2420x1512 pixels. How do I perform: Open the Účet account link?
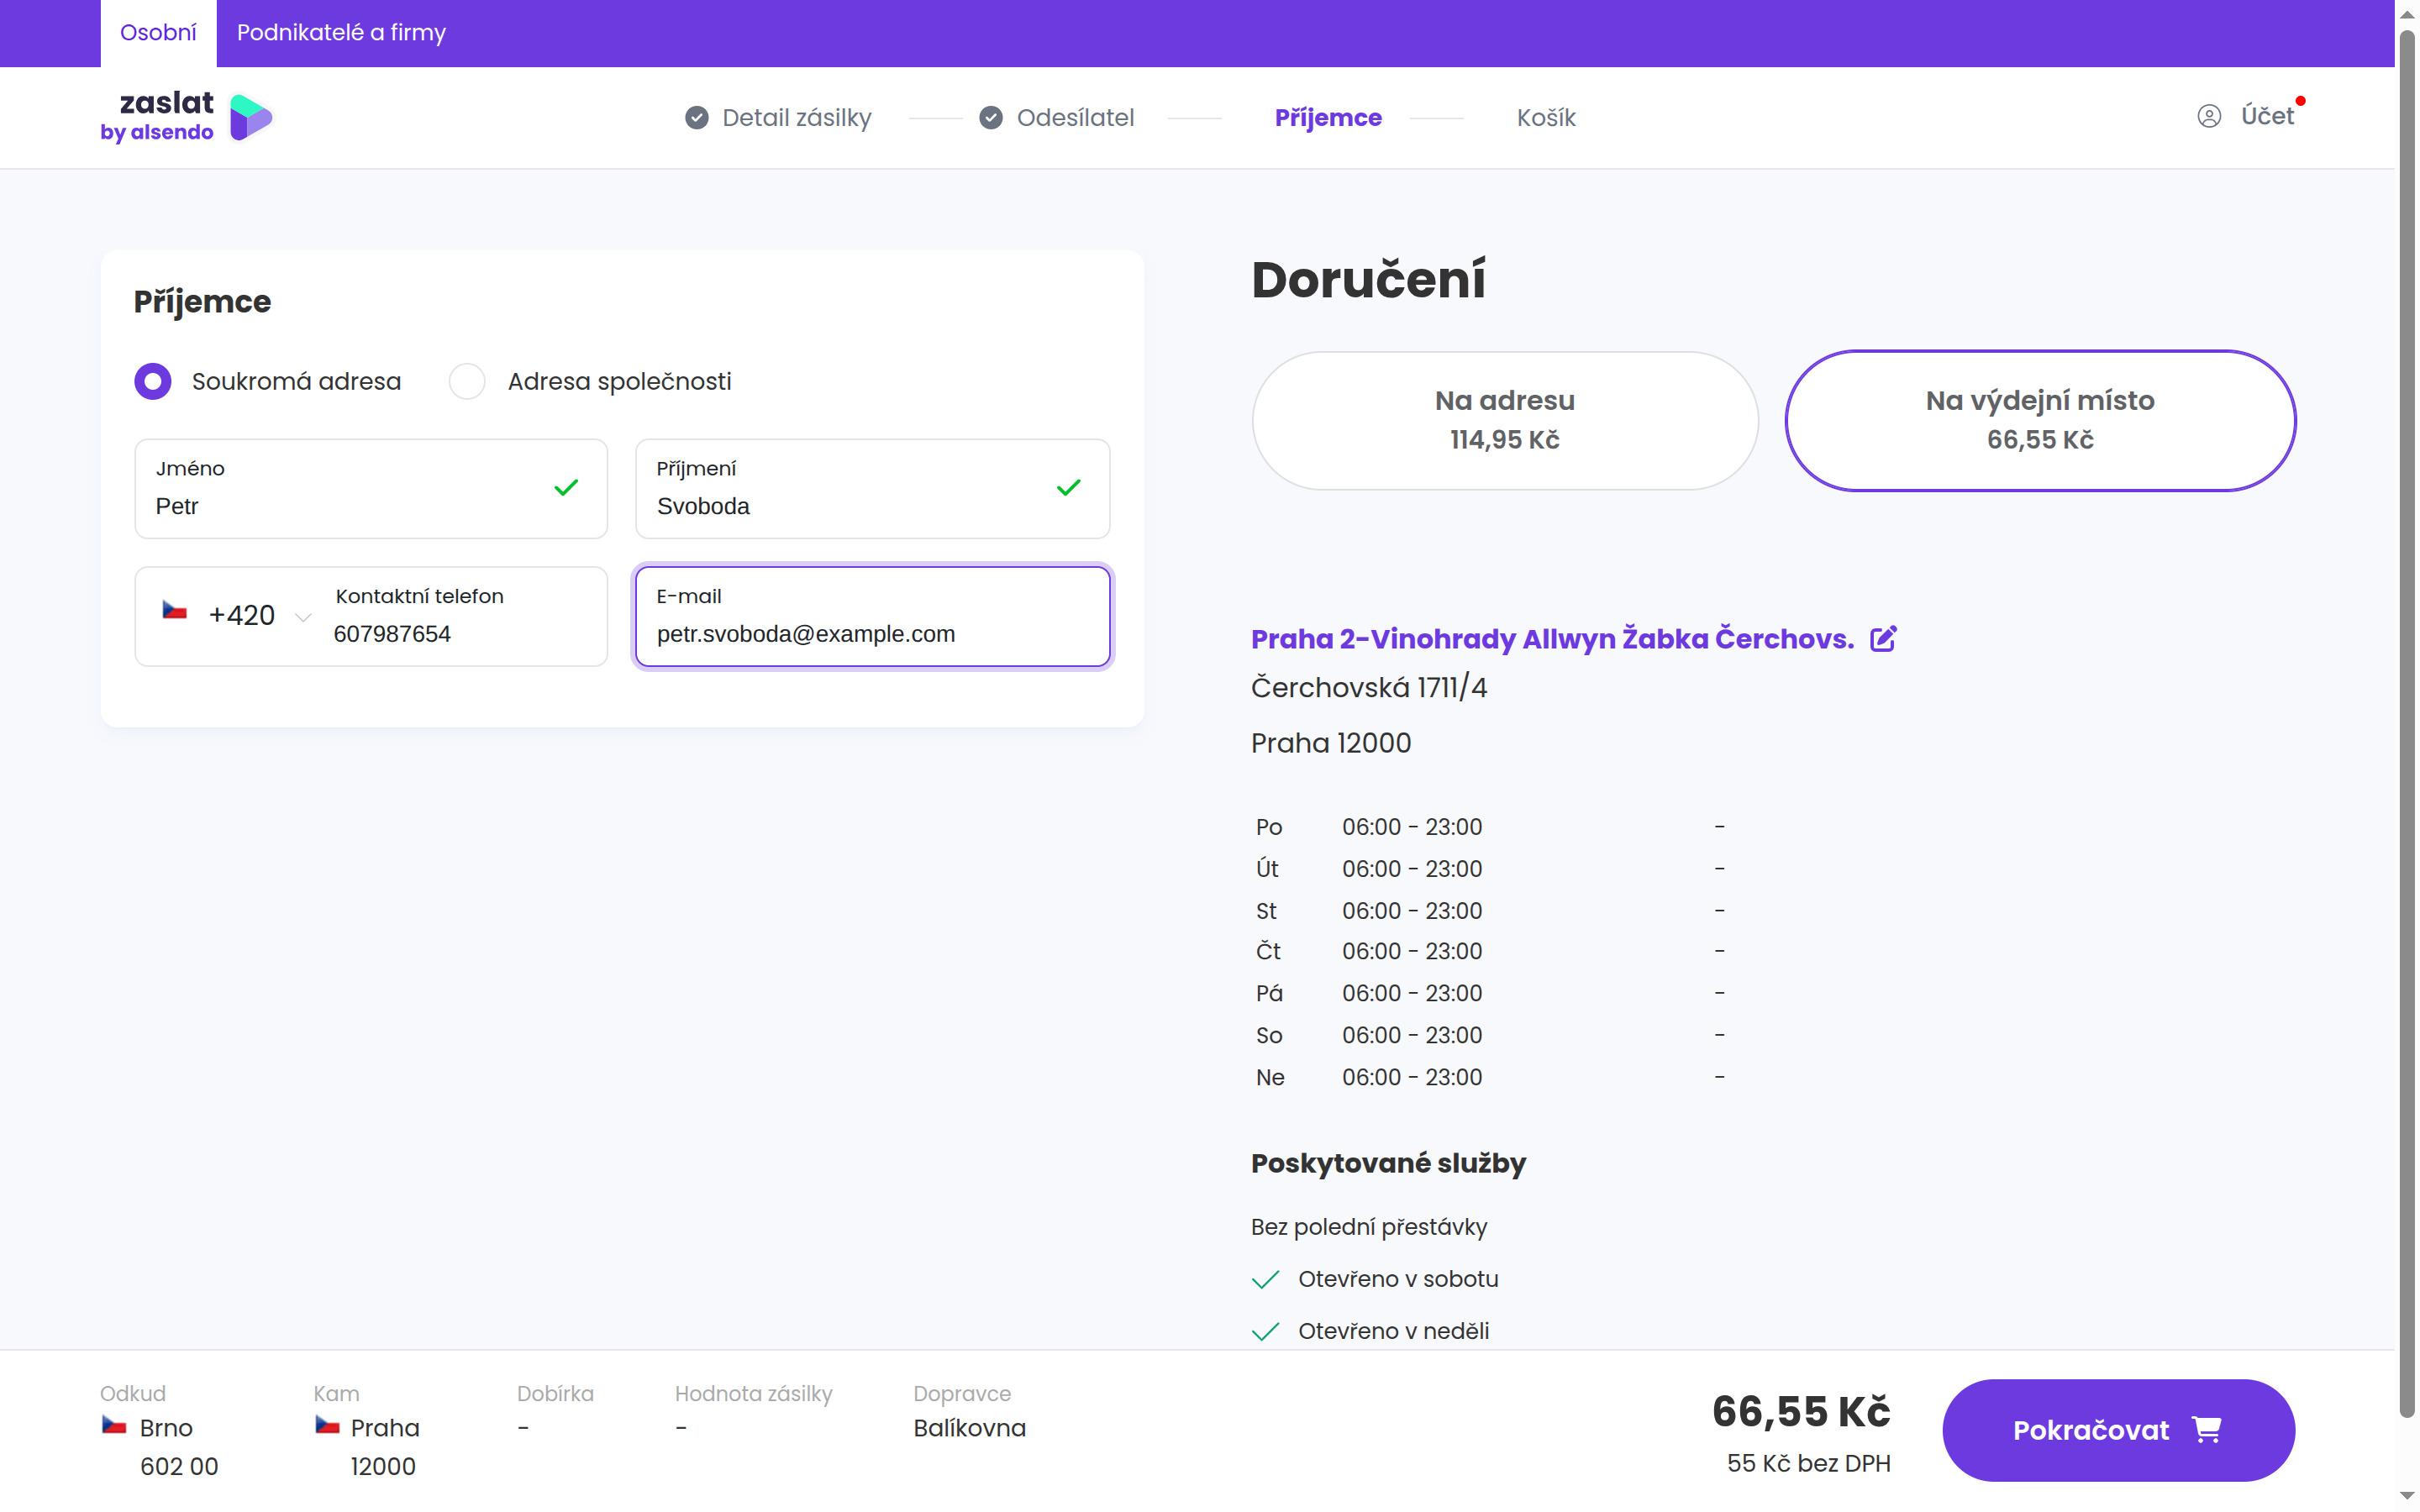[x=2267, y=116]
